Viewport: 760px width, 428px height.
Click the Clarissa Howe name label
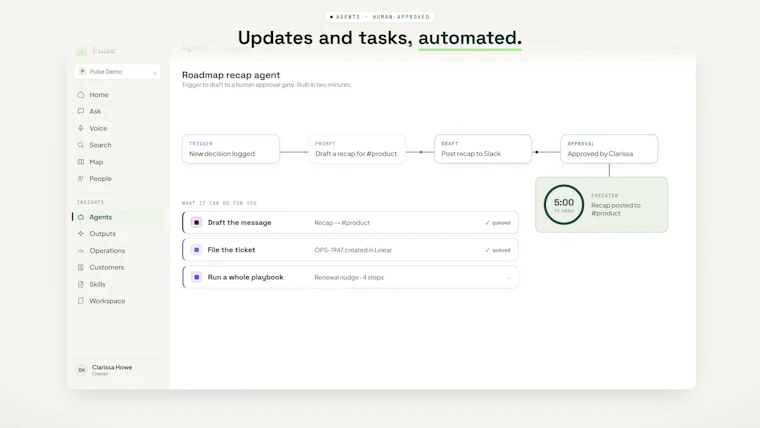(x=112, y=367)
